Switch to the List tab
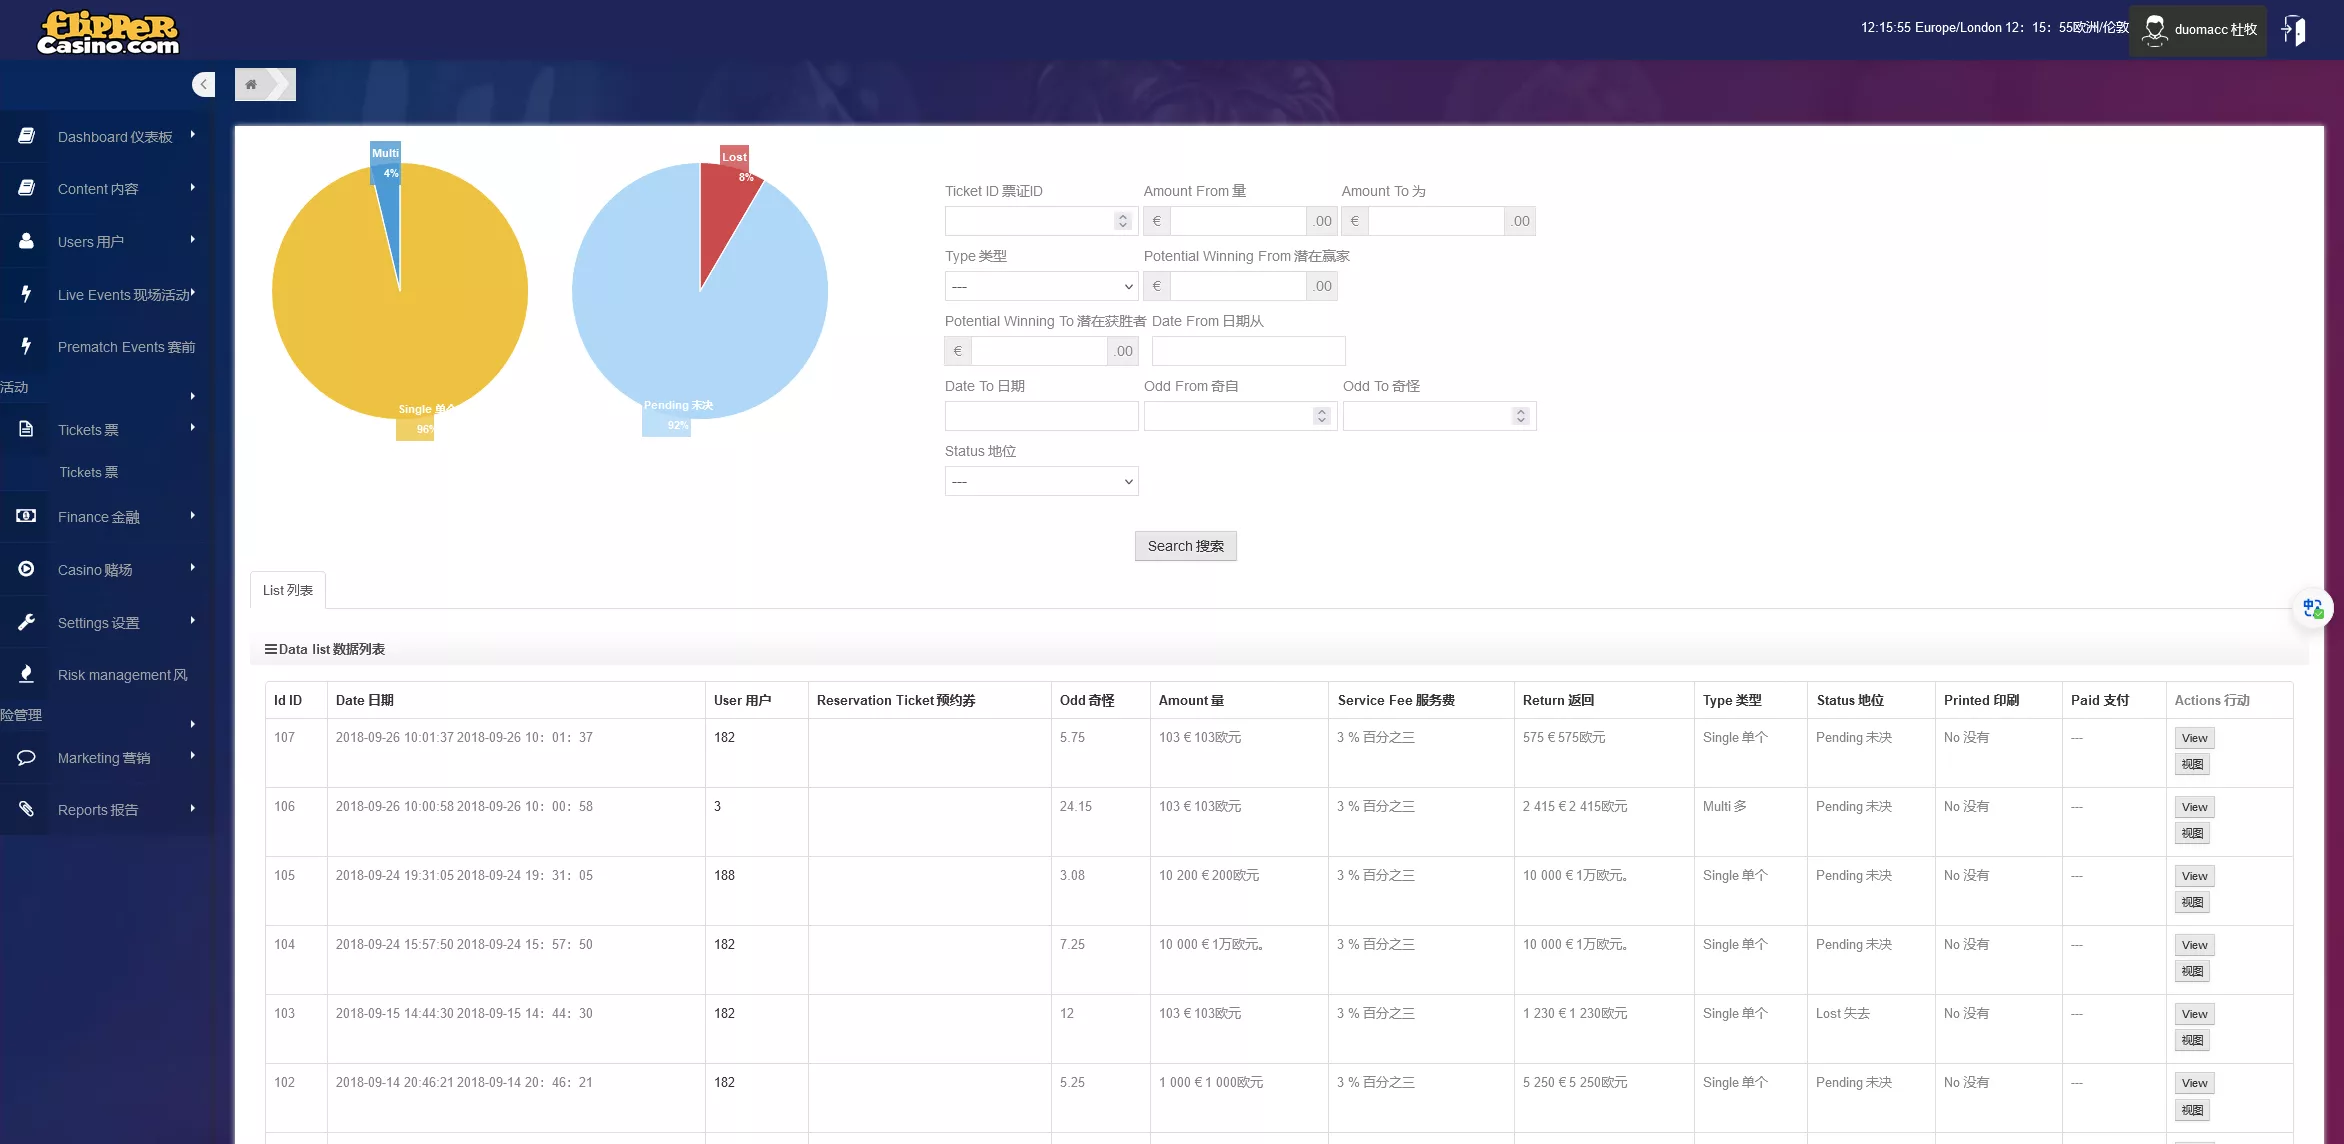Viewport: 2344px width, 1144px height. click(288, 590)
